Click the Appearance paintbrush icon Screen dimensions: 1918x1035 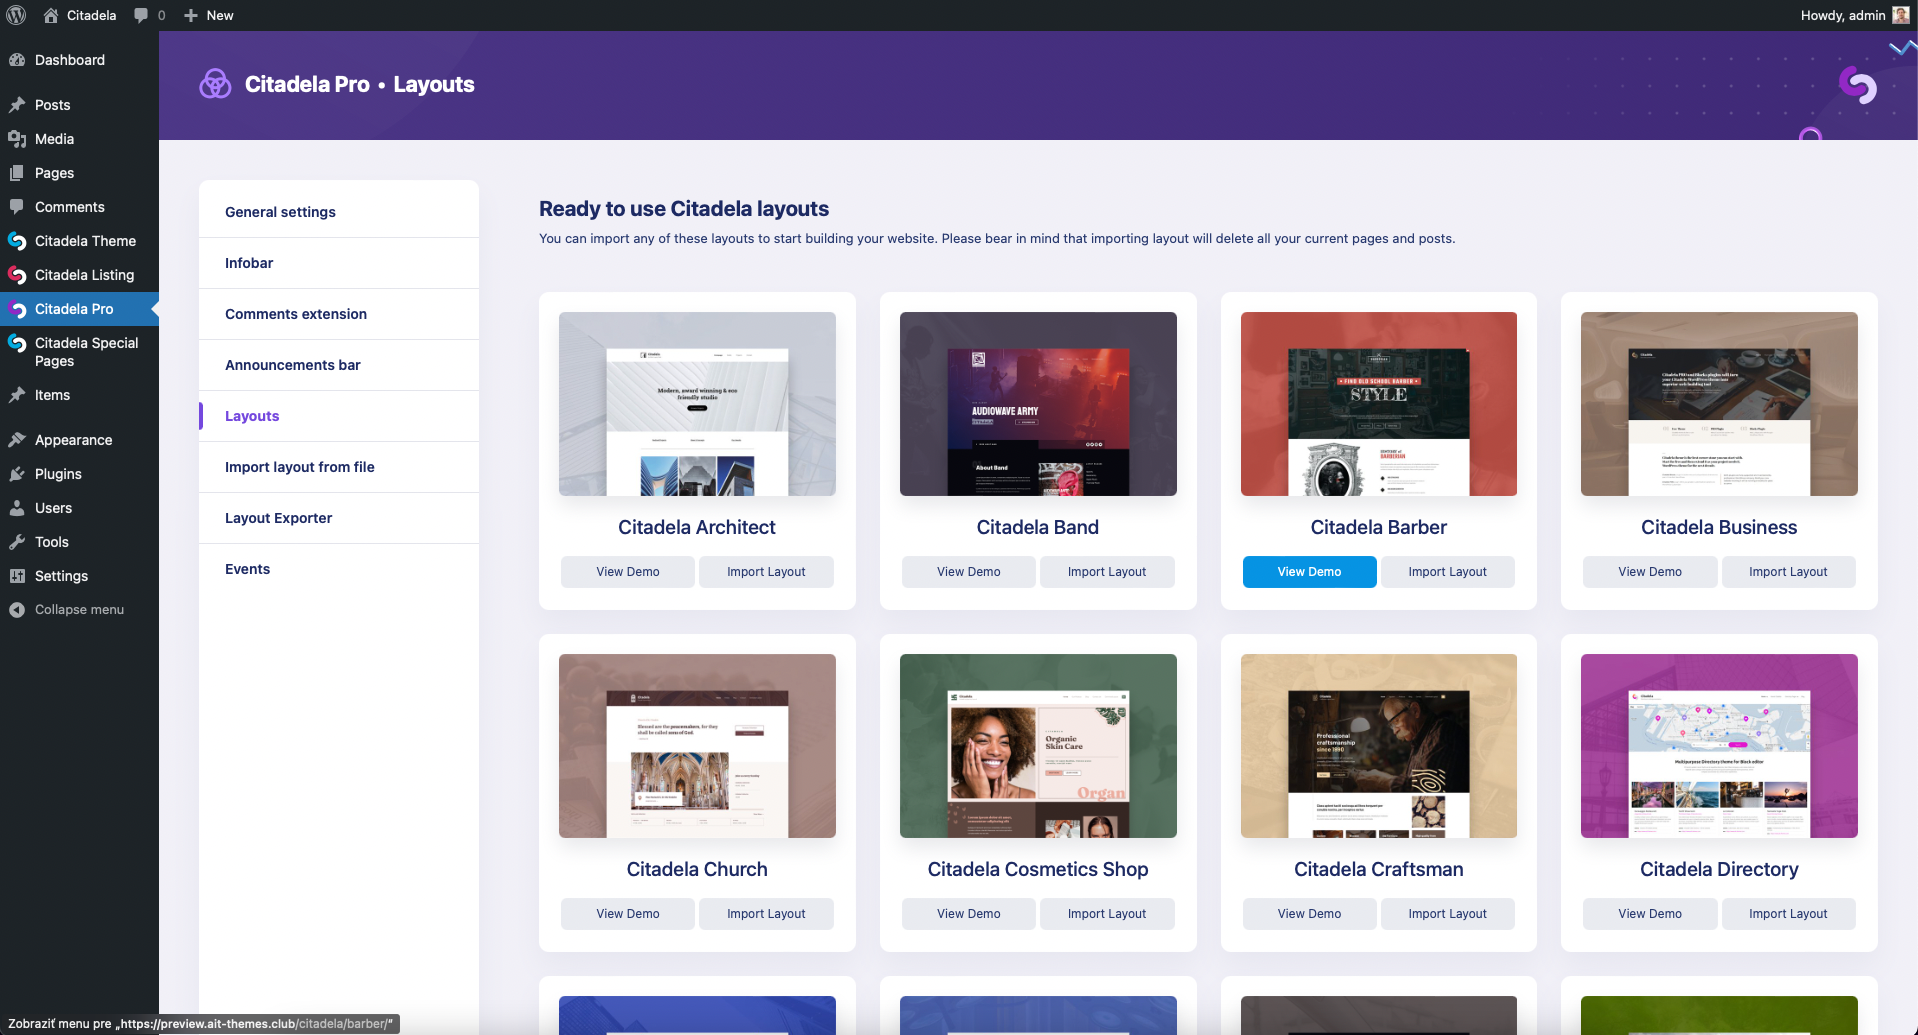pyautogui.click(x=17, y=440)
